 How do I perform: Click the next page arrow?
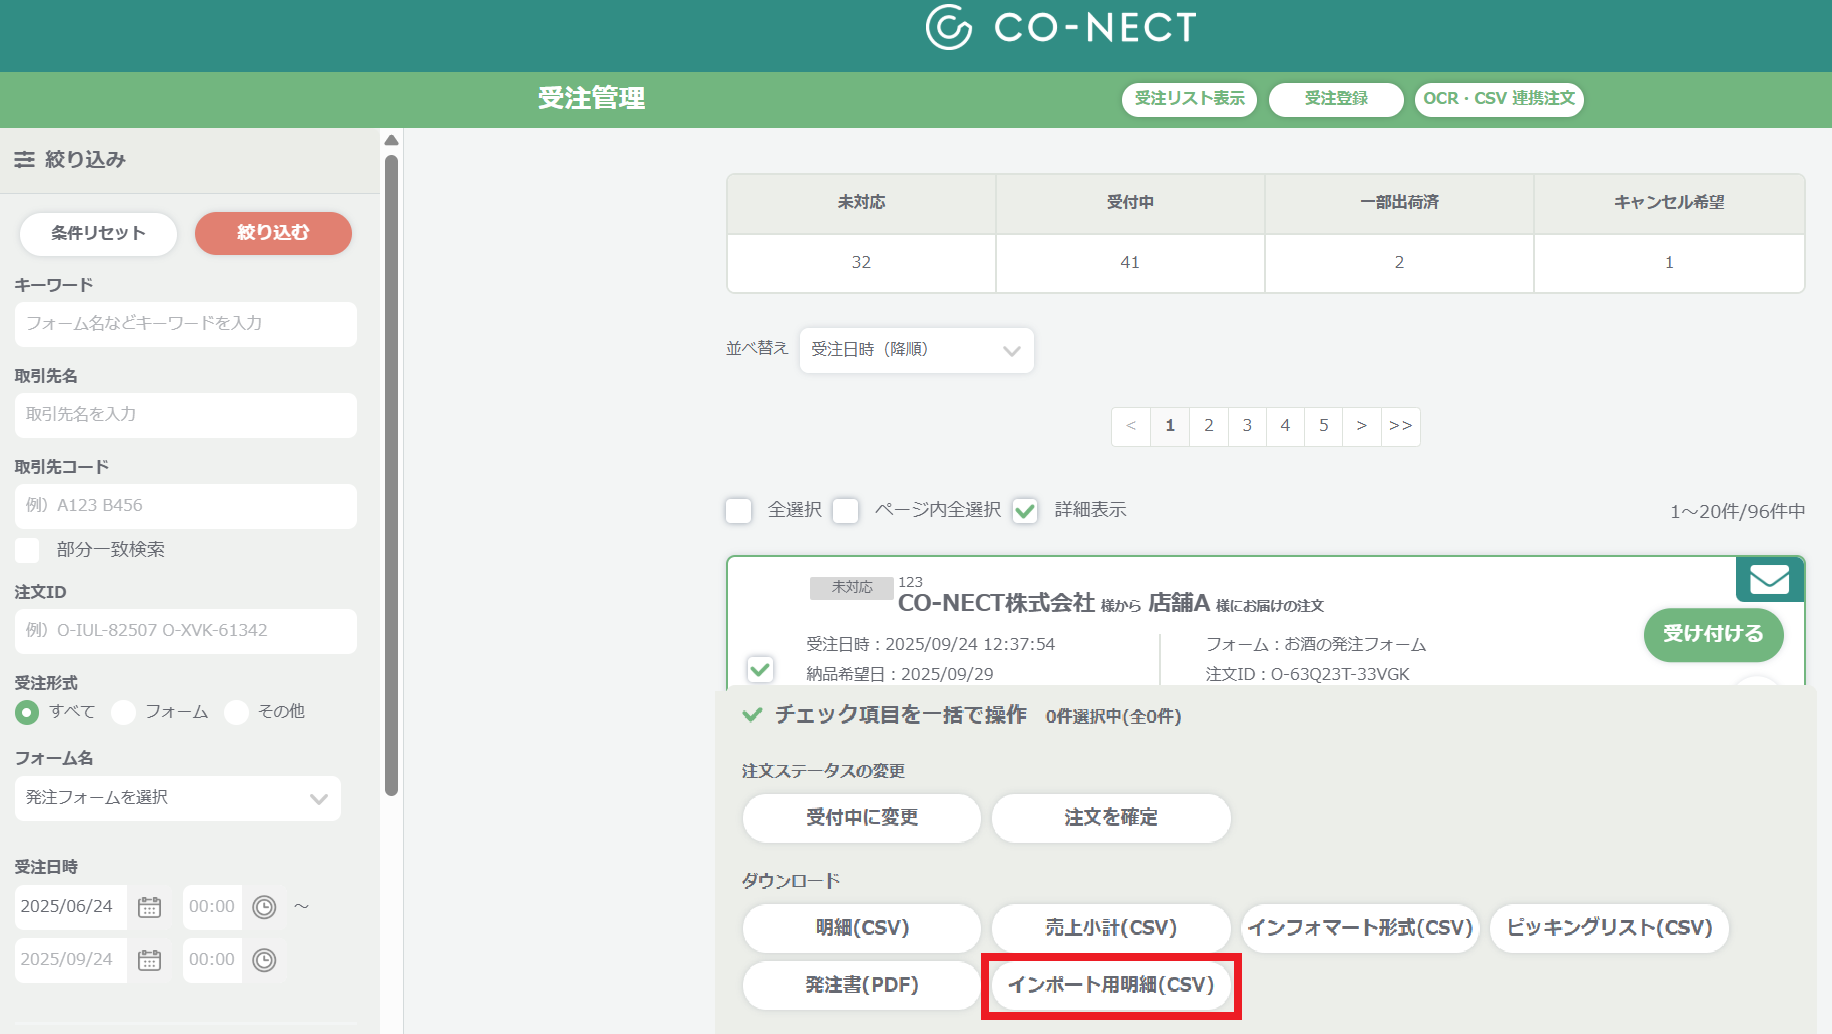(x=1361, y=426)
